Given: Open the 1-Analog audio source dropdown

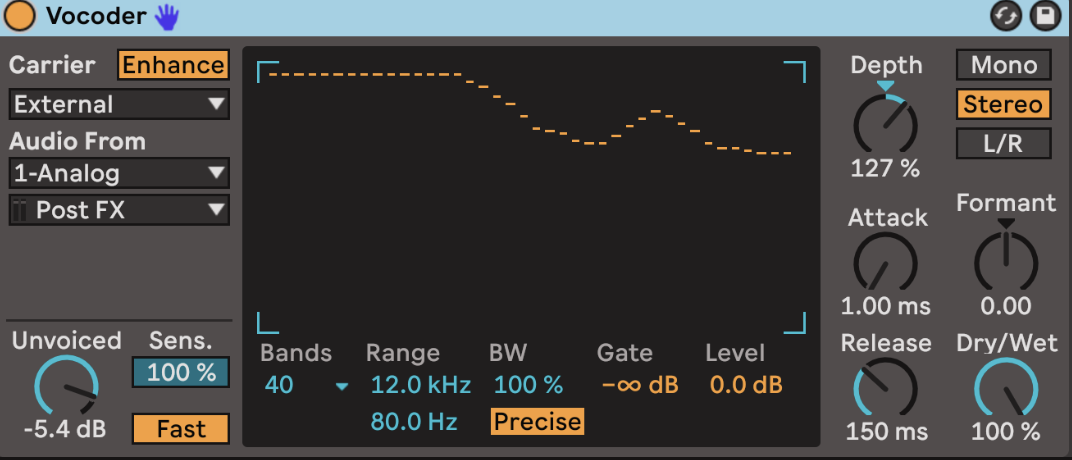Looking at the screenshot, I should (119, 173).
